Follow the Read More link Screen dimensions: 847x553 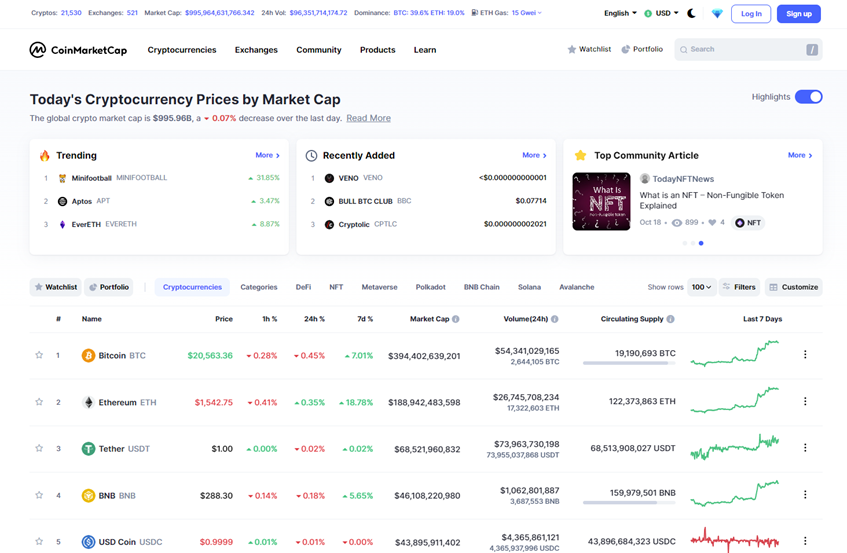pyautogui.click(x=368, y=118)
